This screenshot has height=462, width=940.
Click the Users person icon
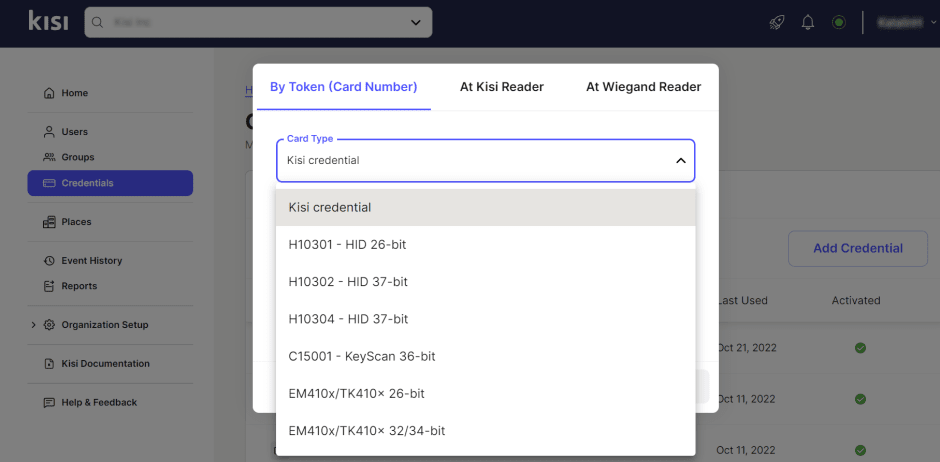click(49, 132)
